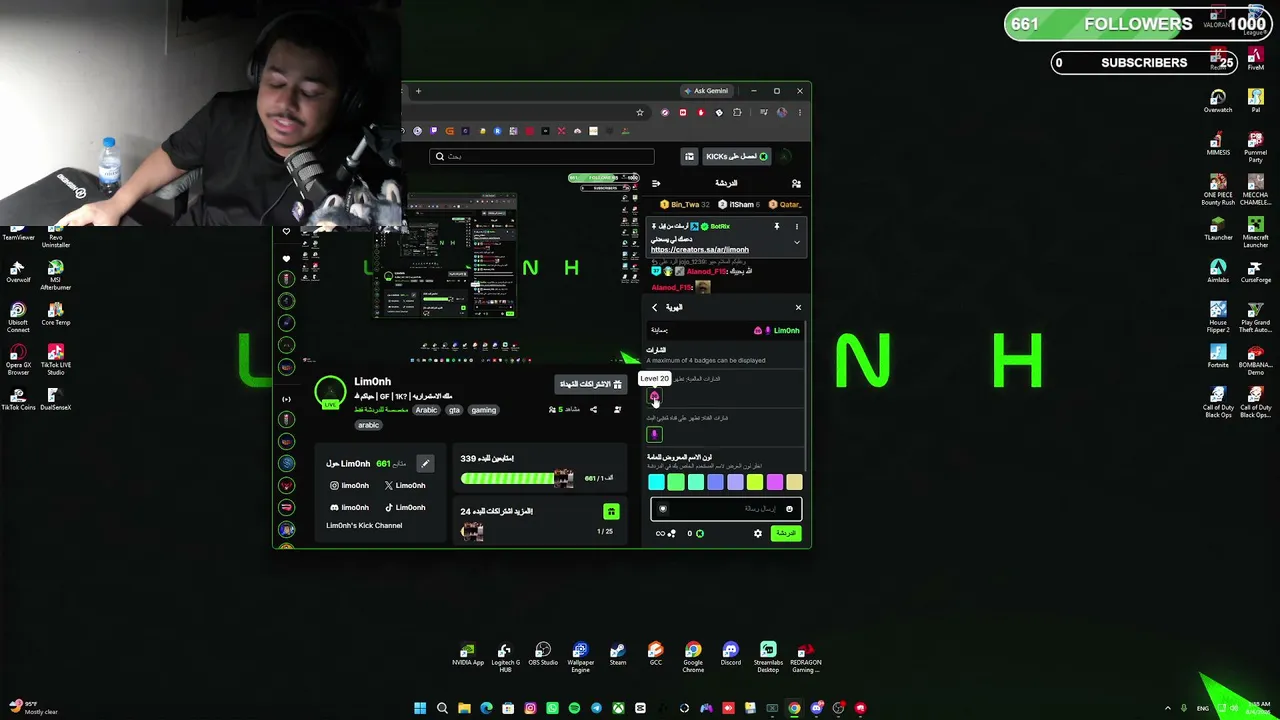Launch Streamlabs Desktop shortcut

pos(768,657)
